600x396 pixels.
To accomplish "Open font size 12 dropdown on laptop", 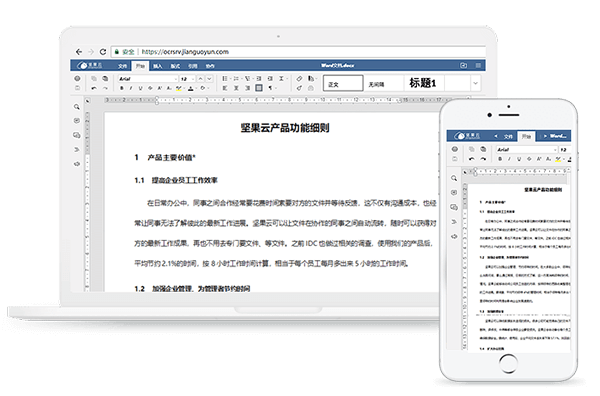I will point(188,79).
